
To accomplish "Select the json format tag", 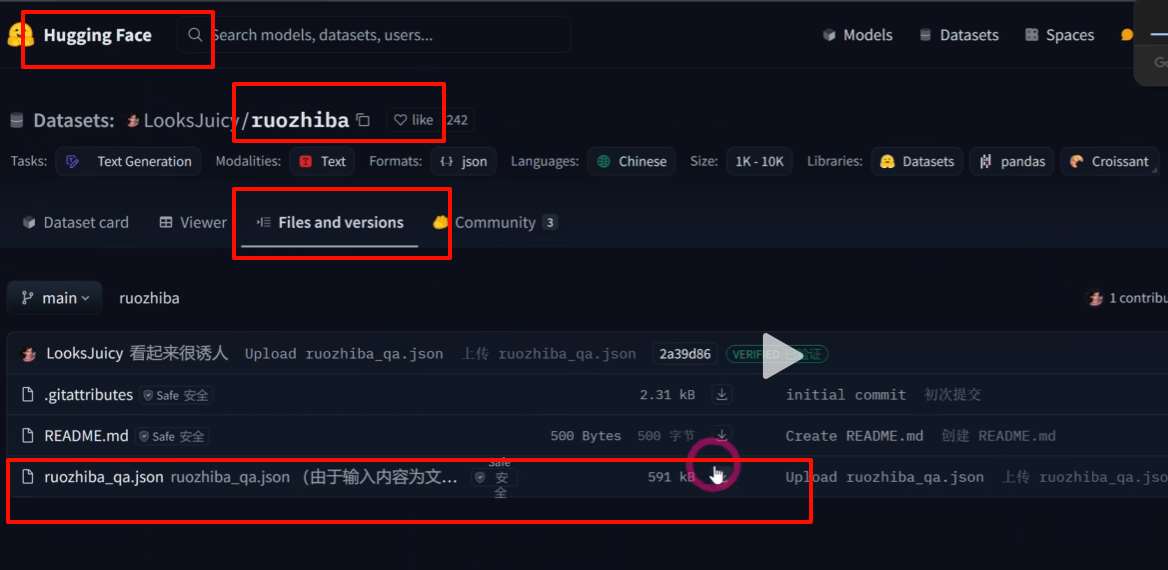I will click(463, 161).
